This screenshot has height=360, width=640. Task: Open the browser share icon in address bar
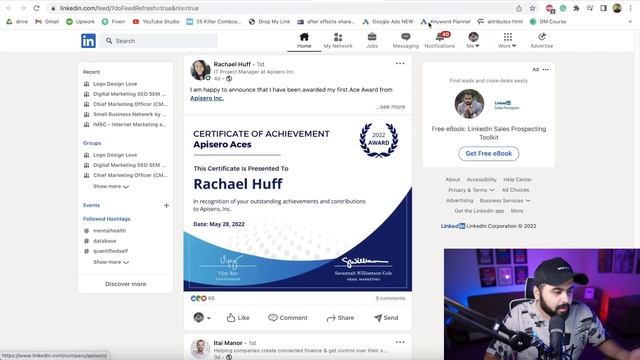(x=519, y=8)
